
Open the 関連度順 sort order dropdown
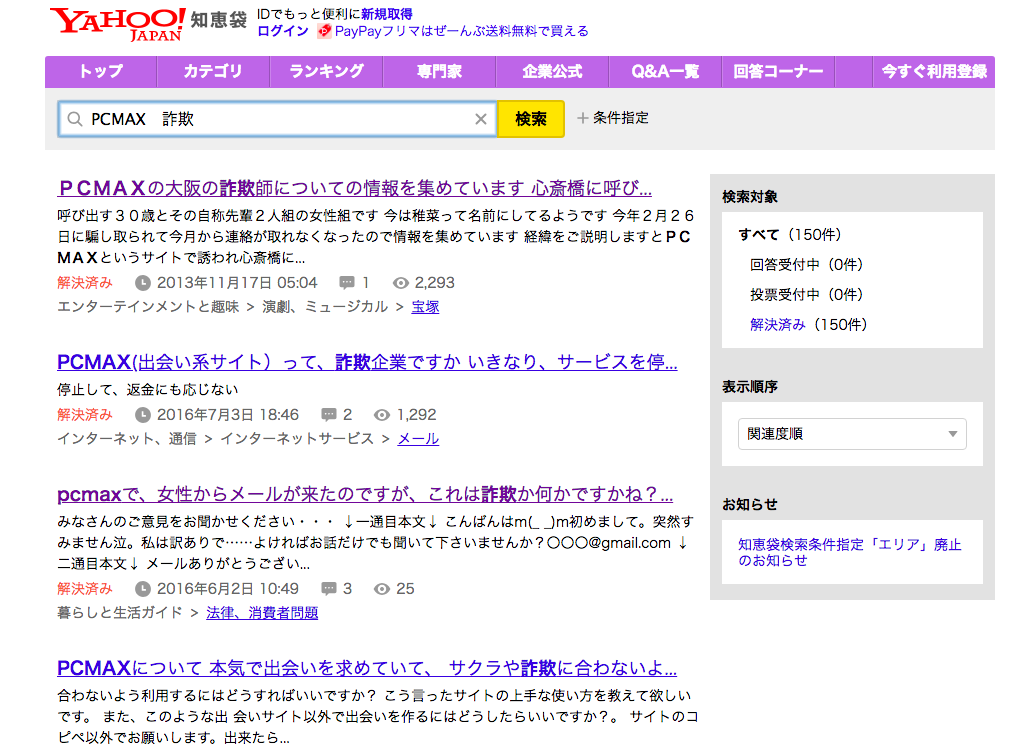click(852, 434)
